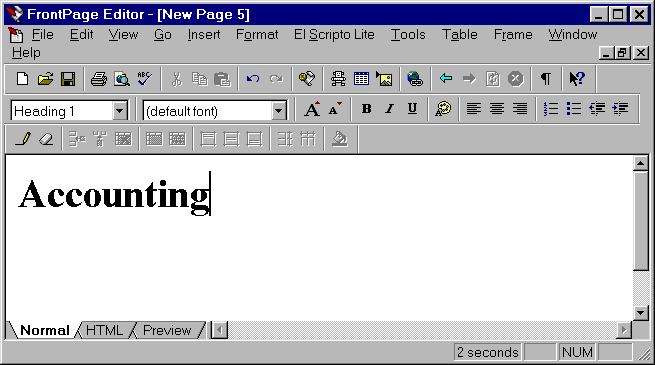Run the spelling check icon
The height and width of the screenshot is (365, 655).
pos(145,79)
